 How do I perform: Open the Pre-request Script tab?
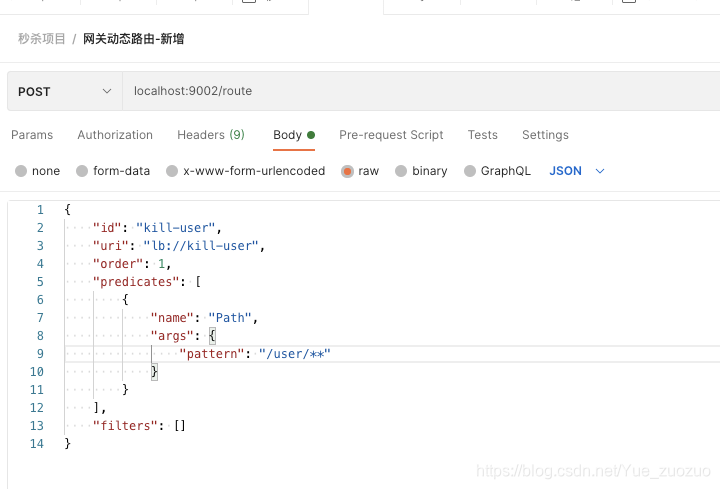click(x=391, y=135)
